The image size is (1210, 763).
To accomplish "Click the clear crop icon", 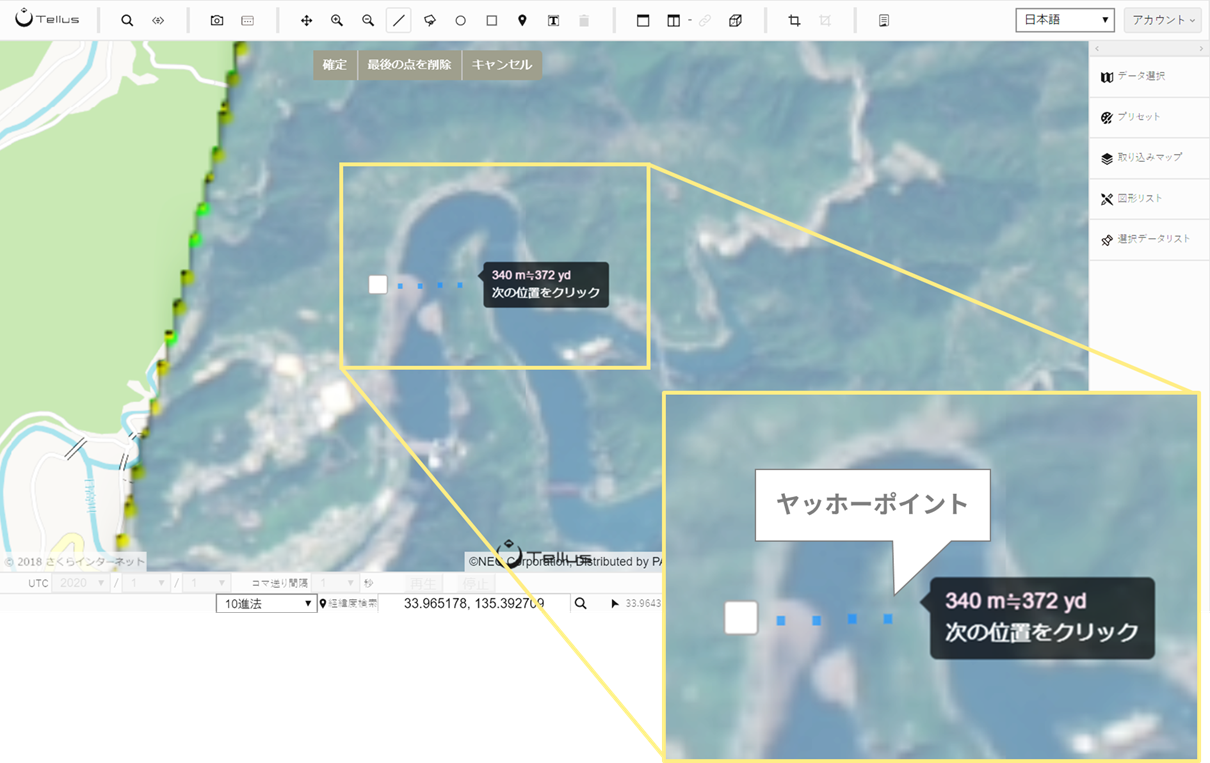I will point(825,20).
